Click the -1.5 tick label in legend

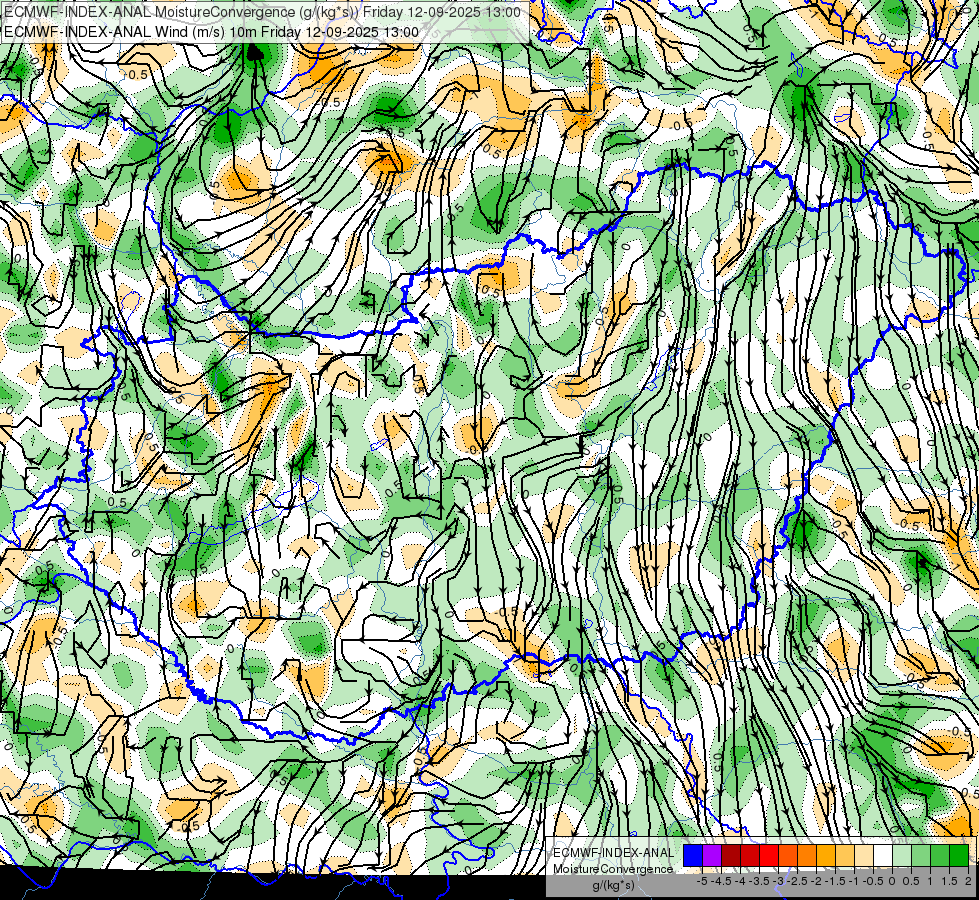835,881
